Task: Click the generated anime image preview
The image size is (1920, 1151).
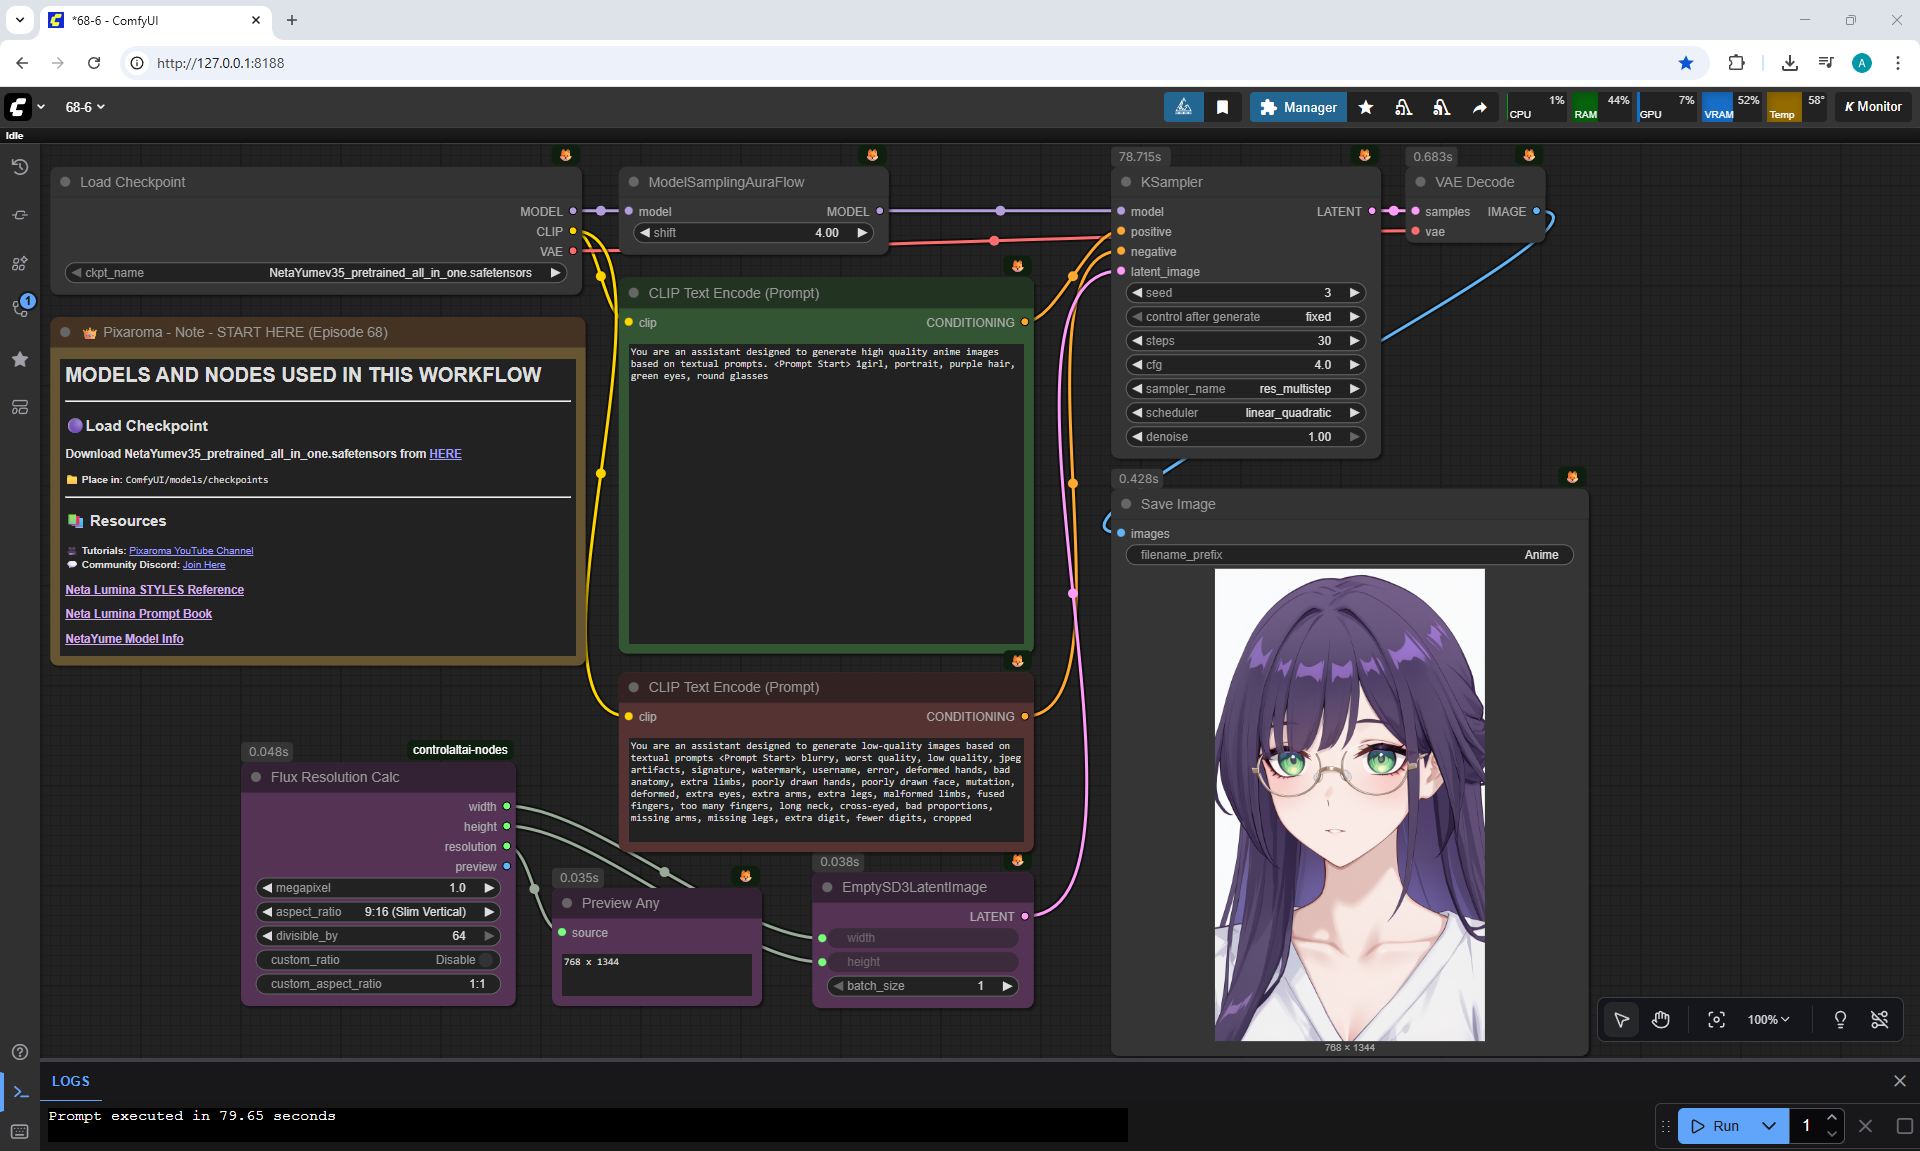Action: 1349,805
